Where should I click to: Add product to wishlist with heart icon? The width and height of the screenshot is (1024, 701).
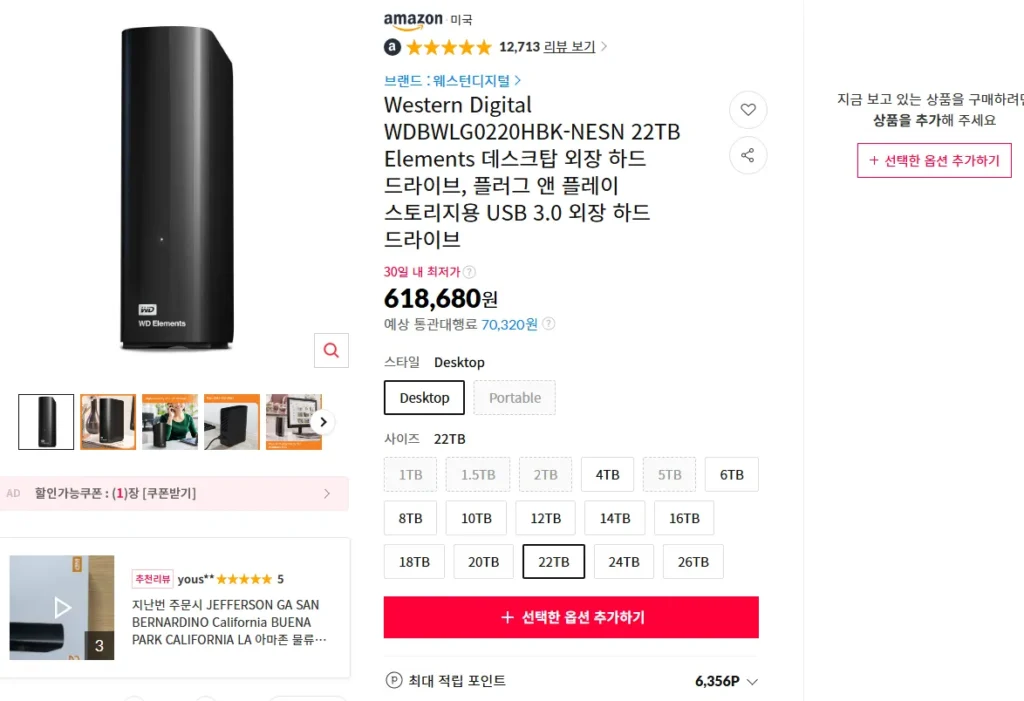pyautogui.click(x=748, y=110)
